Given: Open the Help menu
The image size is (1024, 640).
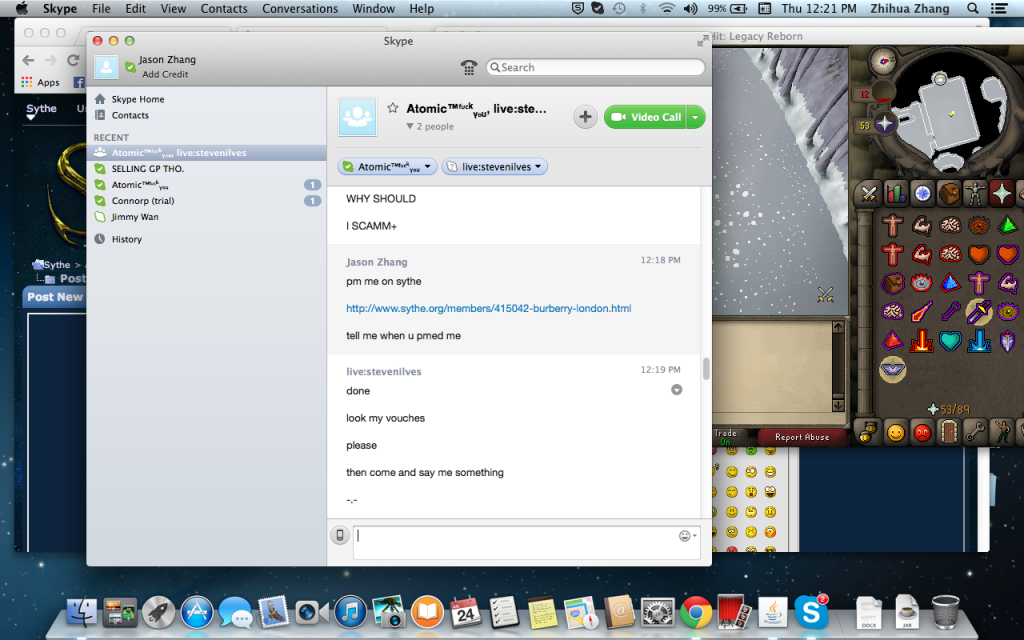Looking at the screenshot, I should [x=421, y=8].
